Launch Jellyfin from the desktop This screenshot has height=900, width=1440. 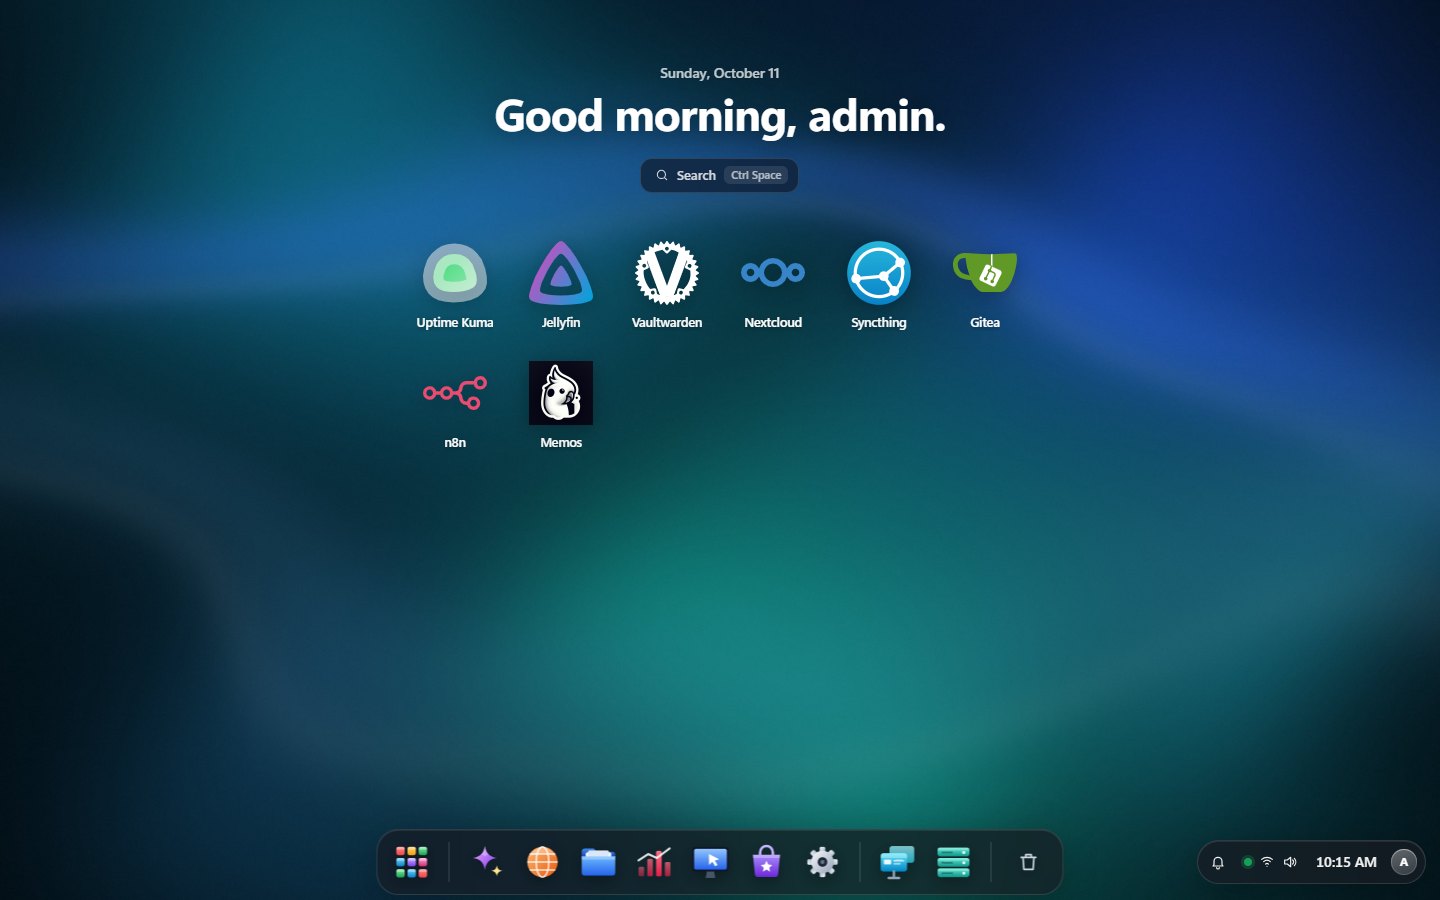click(561, 273)
